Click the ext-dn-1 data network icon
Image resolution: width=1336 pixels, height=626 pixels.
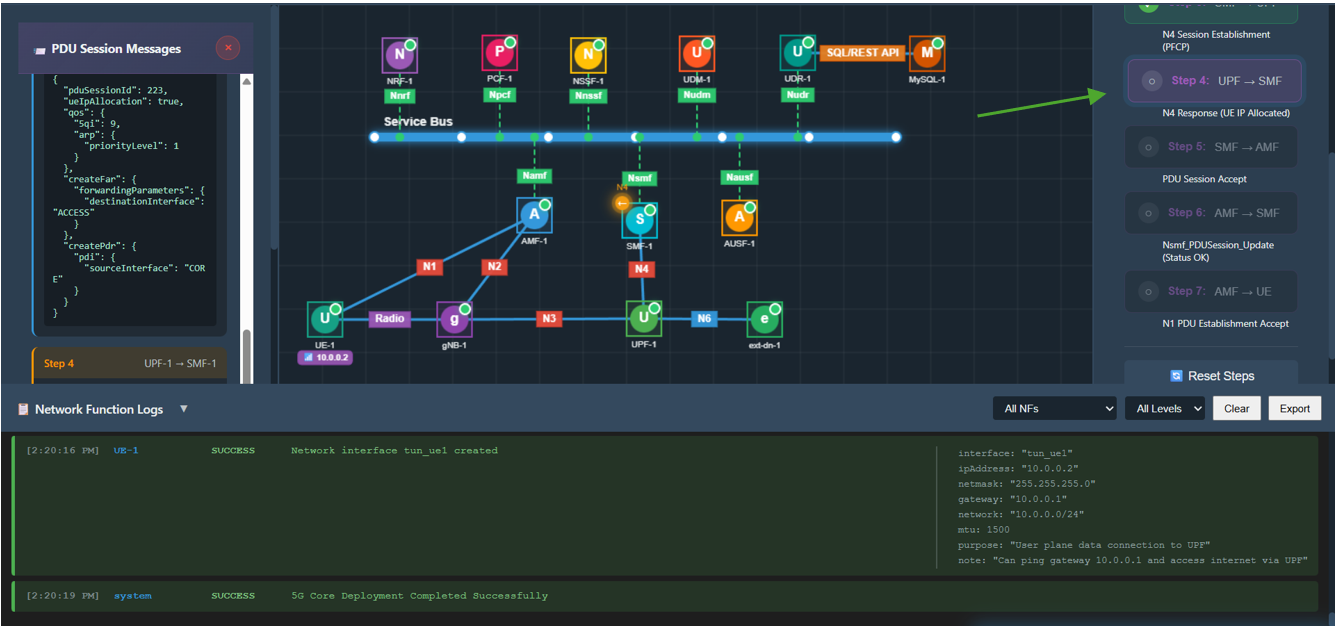coord(764,320)
